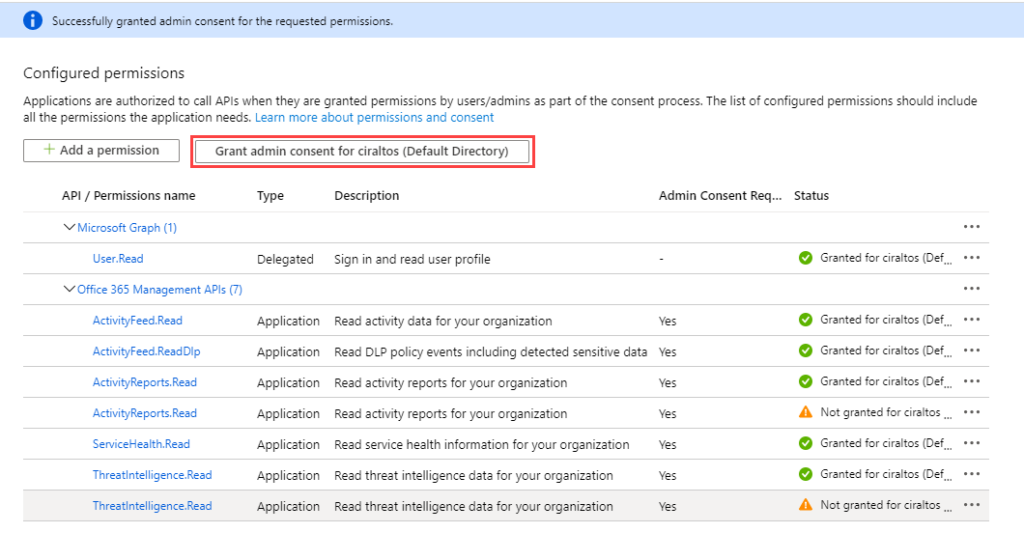Open ActivityReports.Read link in the not-granted row

(144, 413)
